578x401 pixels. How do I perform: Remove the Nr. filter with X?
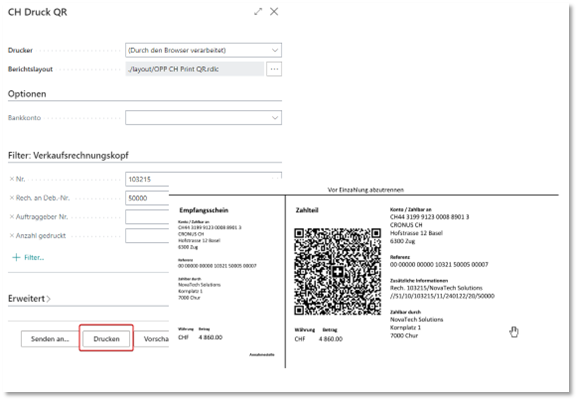click(12, 179)
